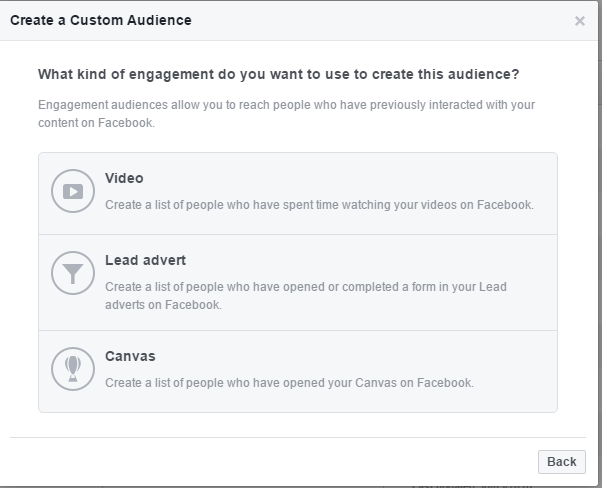
Task: Click 'content on Facebook.' in intro paragraph
Action: (x=97, y=123)
